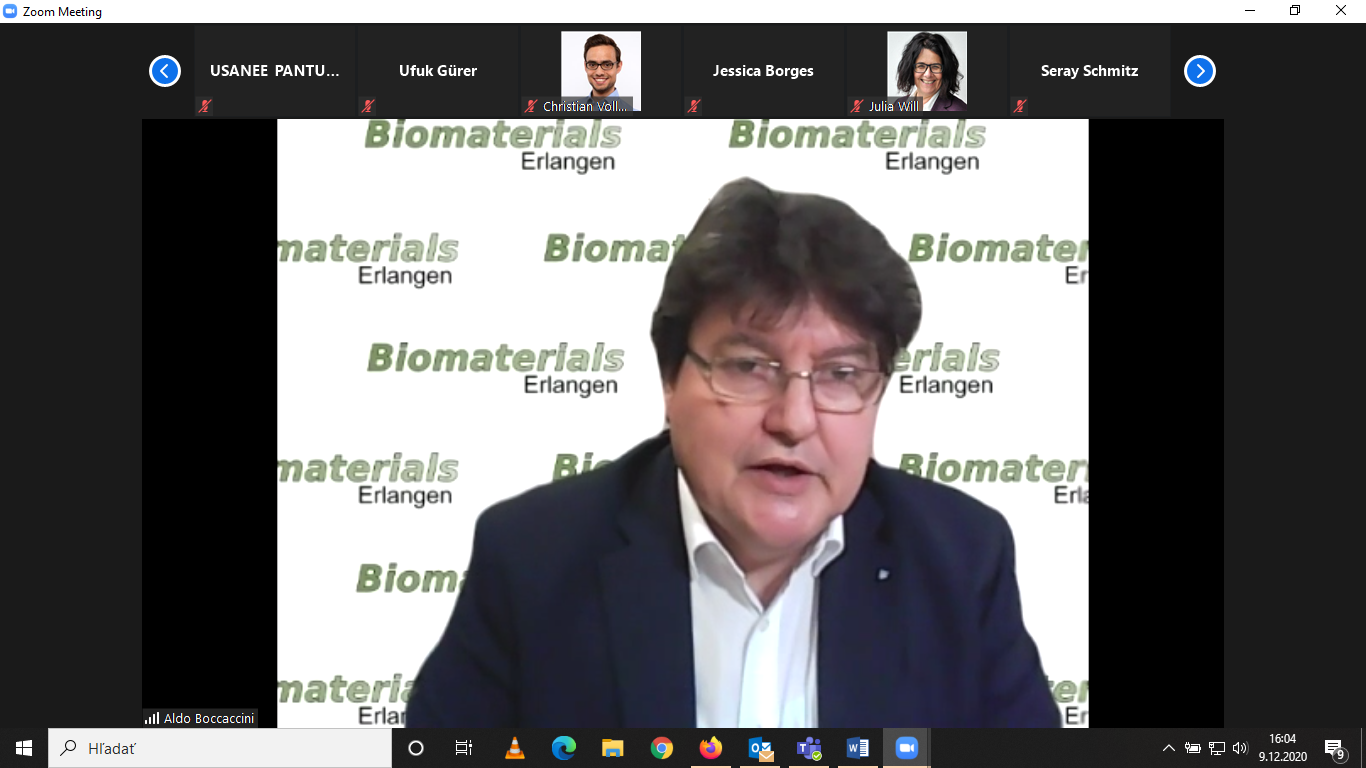Click muted mic icon on Jessica Borges tile
Viewport: 1366px width, 768px height.
click(694, 106)
